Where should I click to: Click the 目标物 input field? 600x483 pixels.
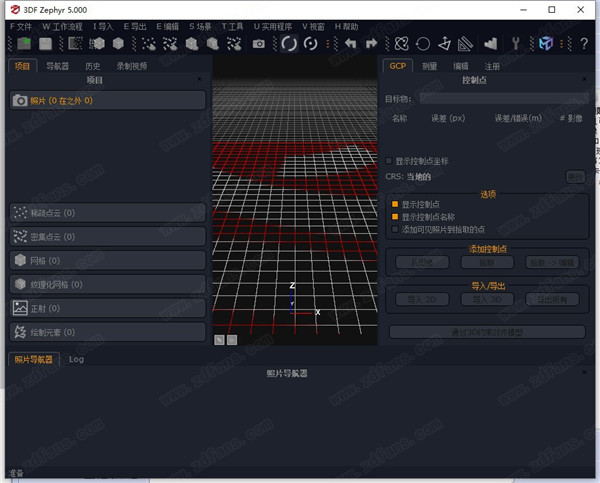(504, 98)
